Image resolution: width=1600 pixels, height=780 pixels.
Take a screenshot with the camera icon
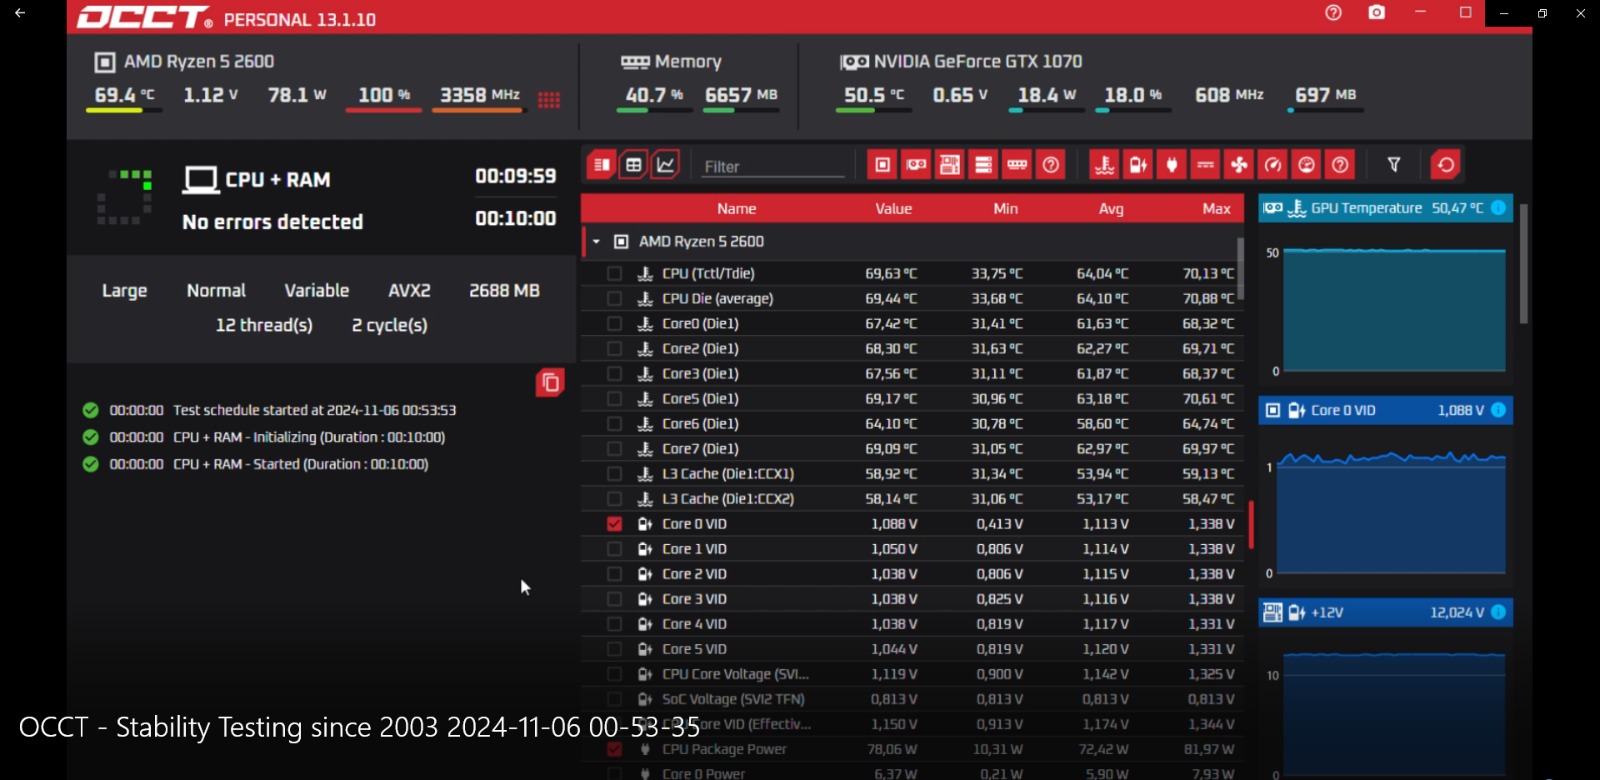(1377, 13)
